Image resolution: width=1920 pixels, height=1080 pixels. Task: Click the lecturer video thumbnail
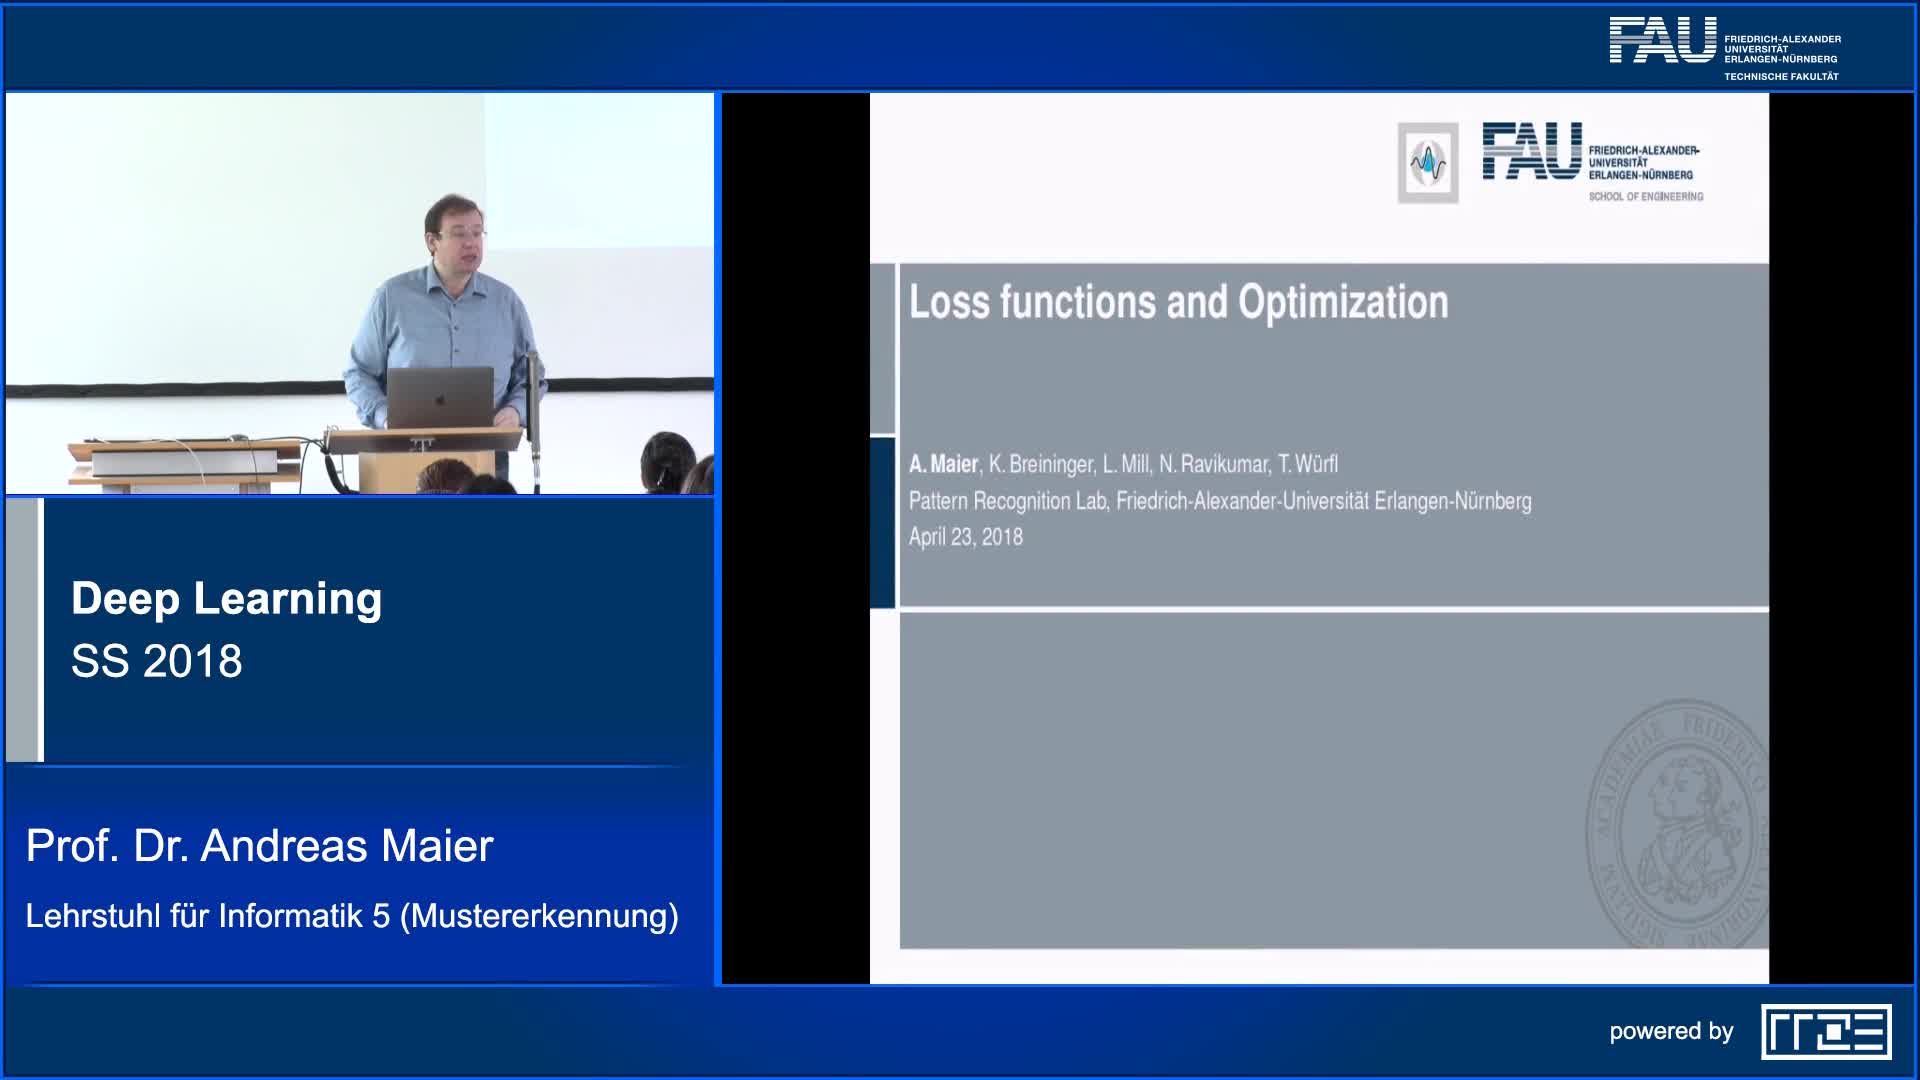360,294
